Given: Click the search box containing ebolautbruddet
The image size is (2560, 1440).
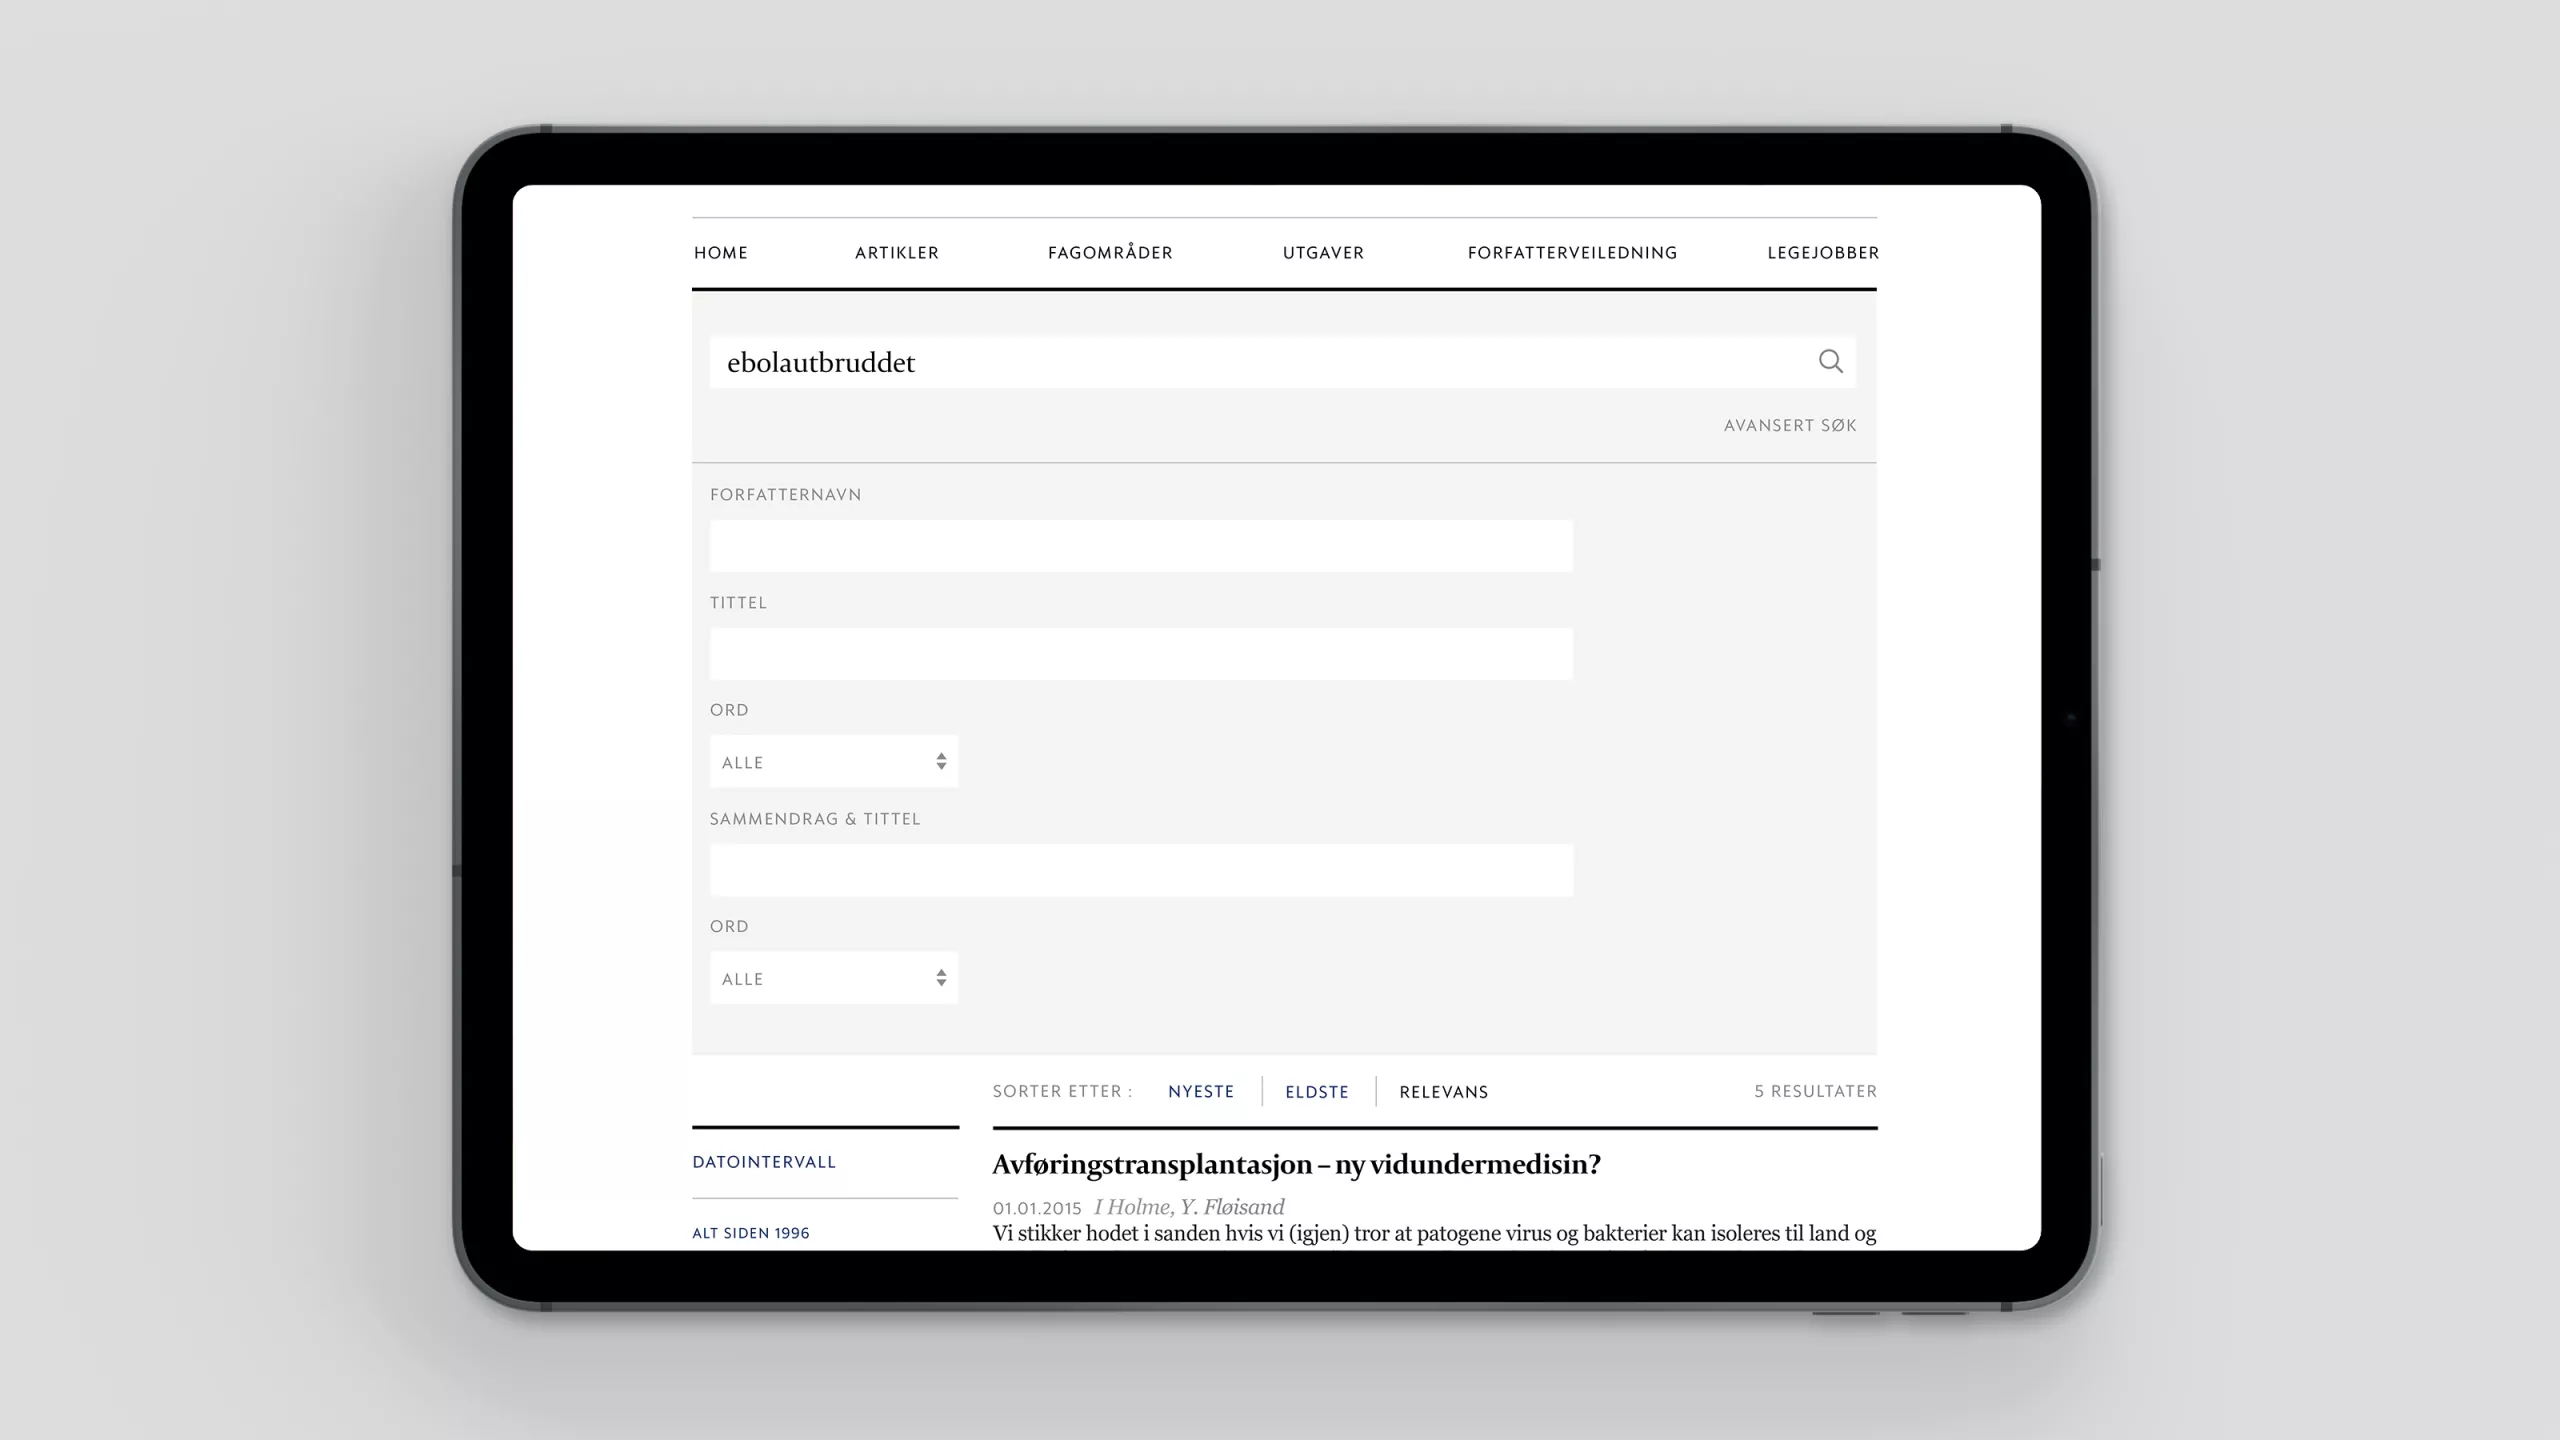Looking at the screenshot, I should pyautogui.click(x=1200, y=362).
